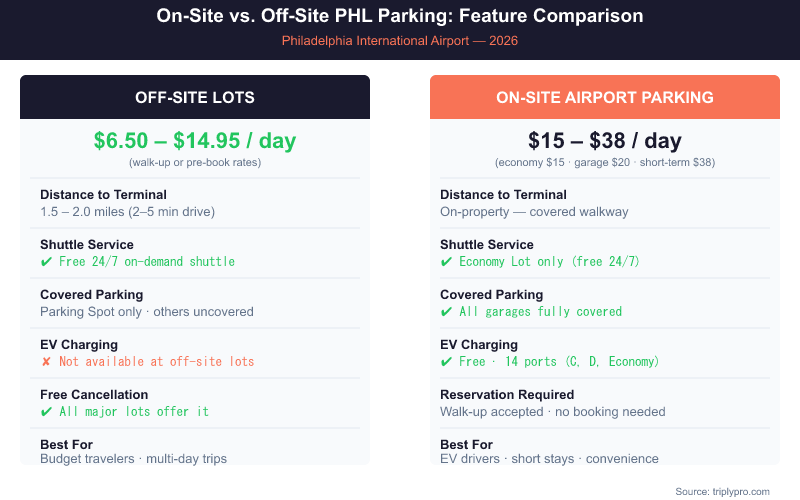Screen dimensions: 800x500
Task: Click the green checkmark beside Free 24/7 on-demand shuttle
Action: coord(46,262)
